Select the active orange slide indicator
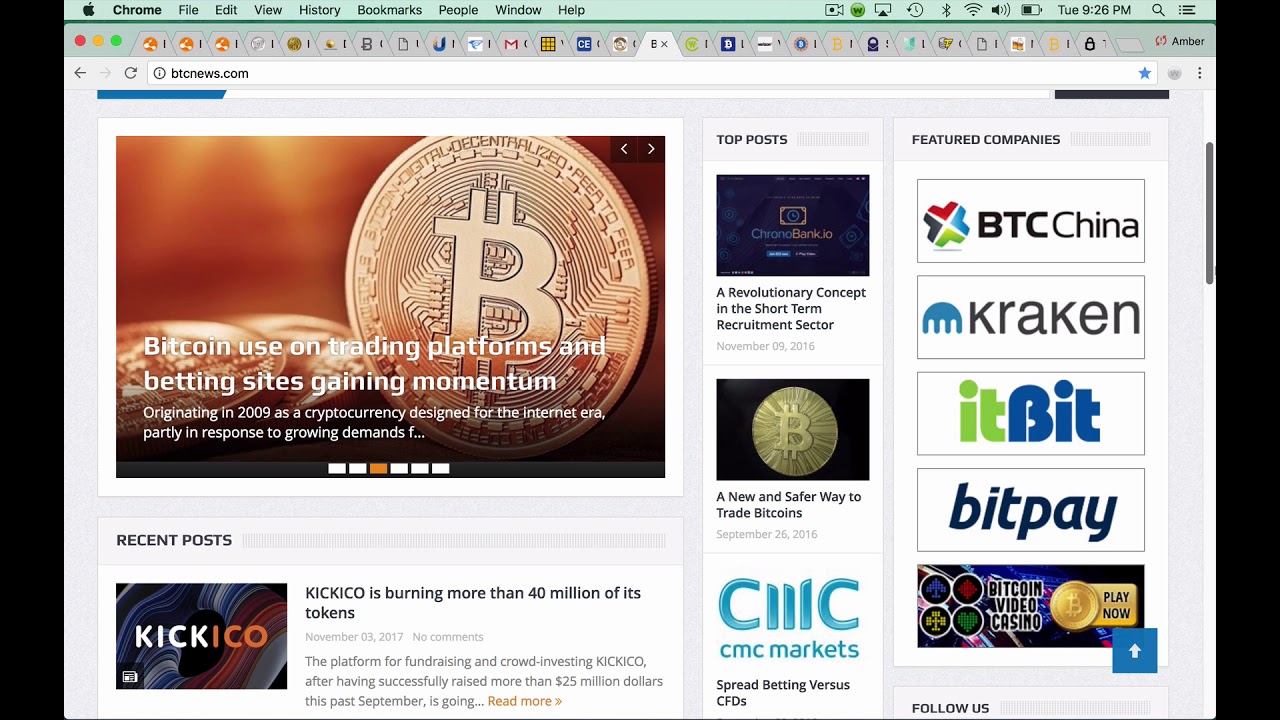This screenshot has width=1280, height=720. click(378, 468)
